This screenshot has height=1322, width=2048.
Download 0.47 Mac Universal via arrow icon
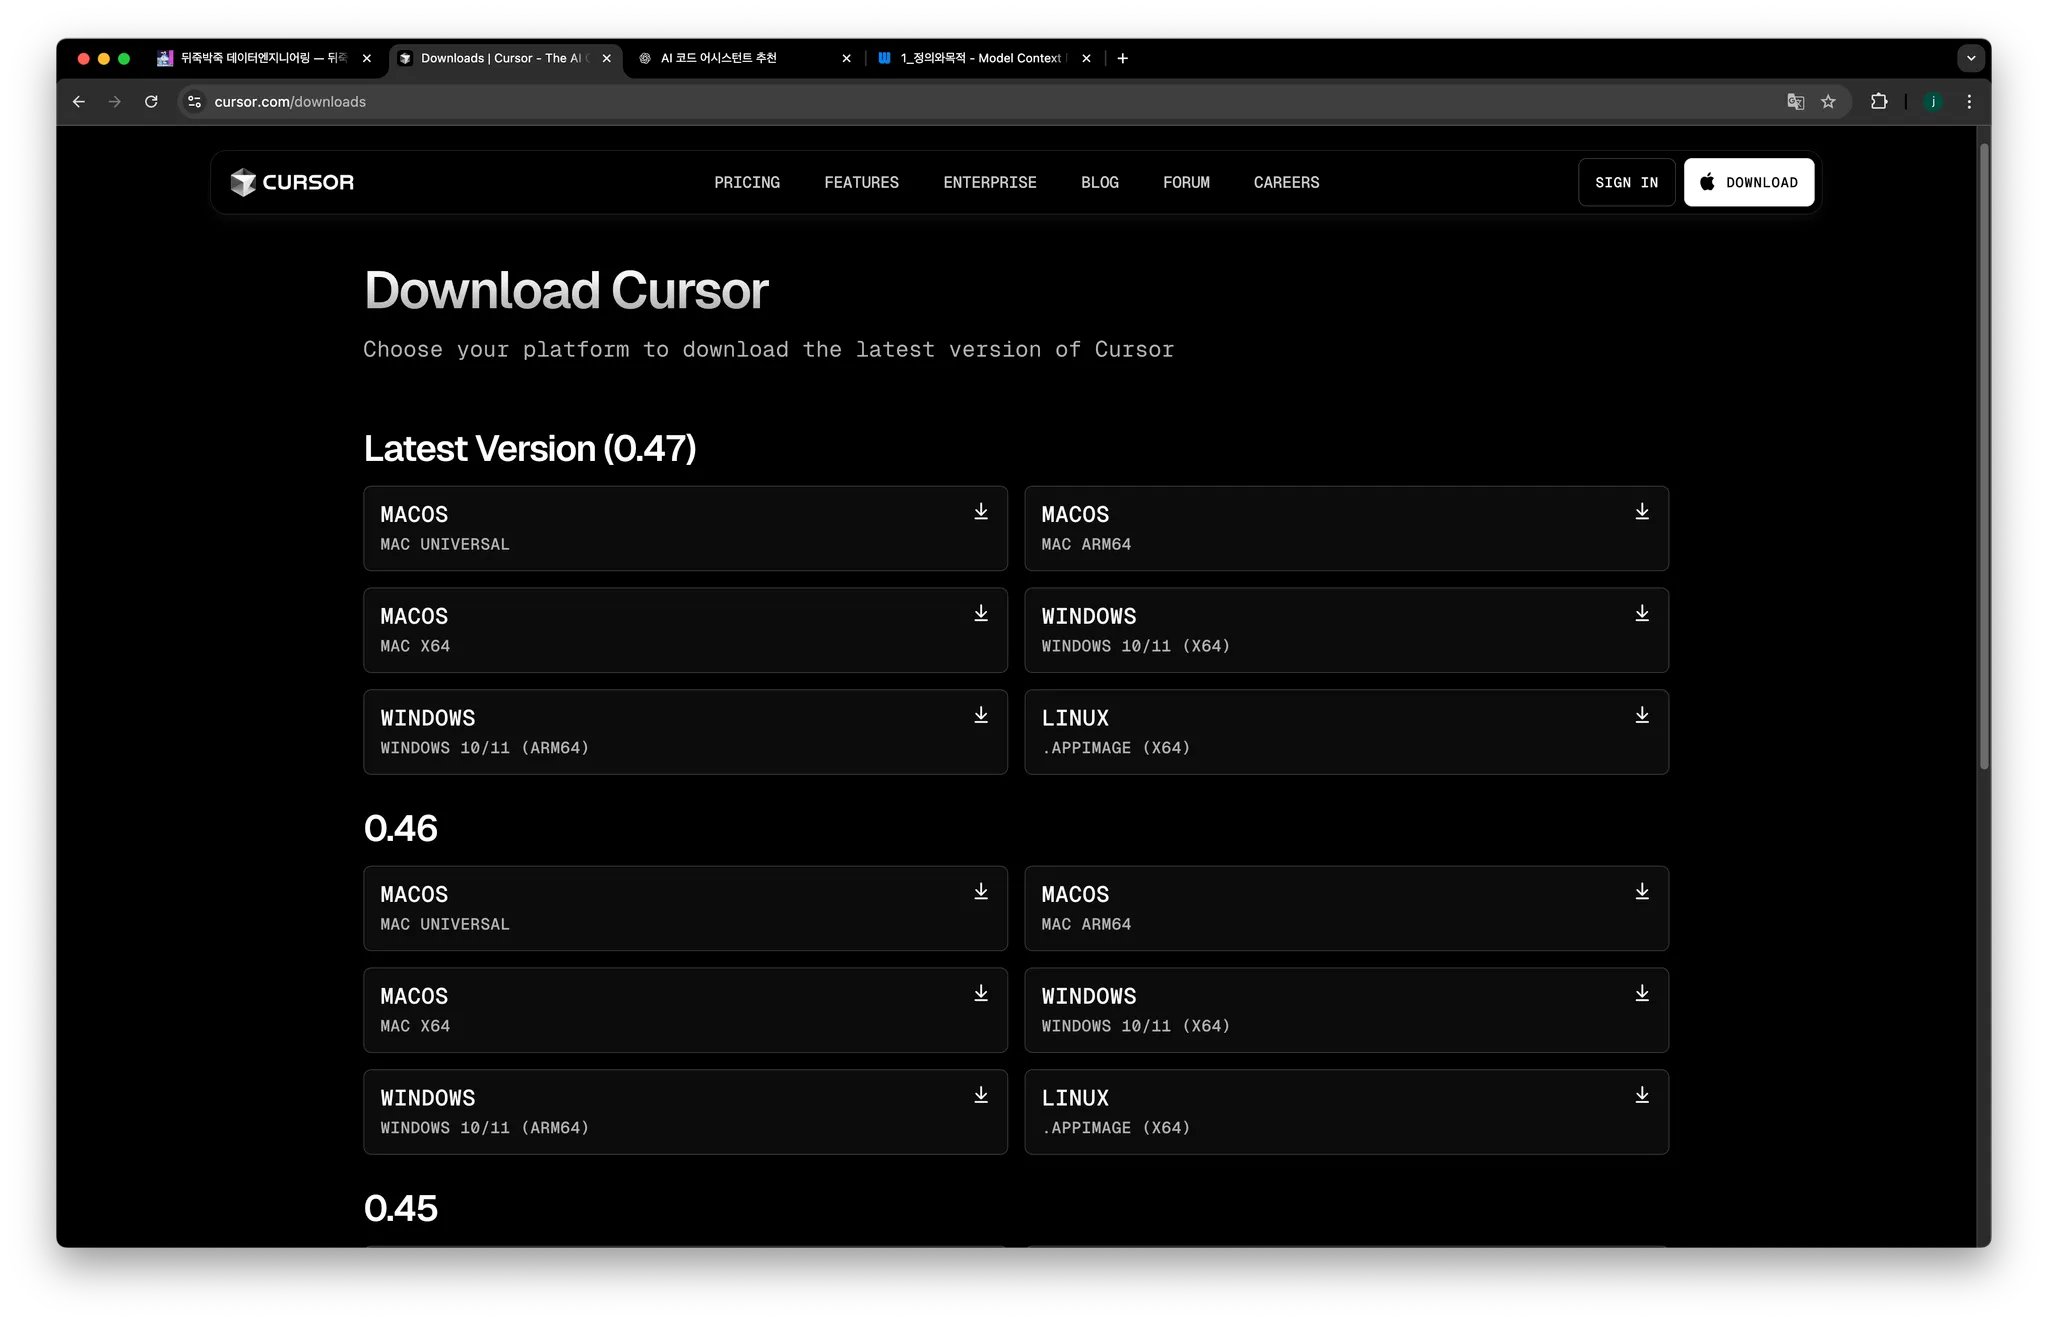pyautogui.click(x=981, y=512)
